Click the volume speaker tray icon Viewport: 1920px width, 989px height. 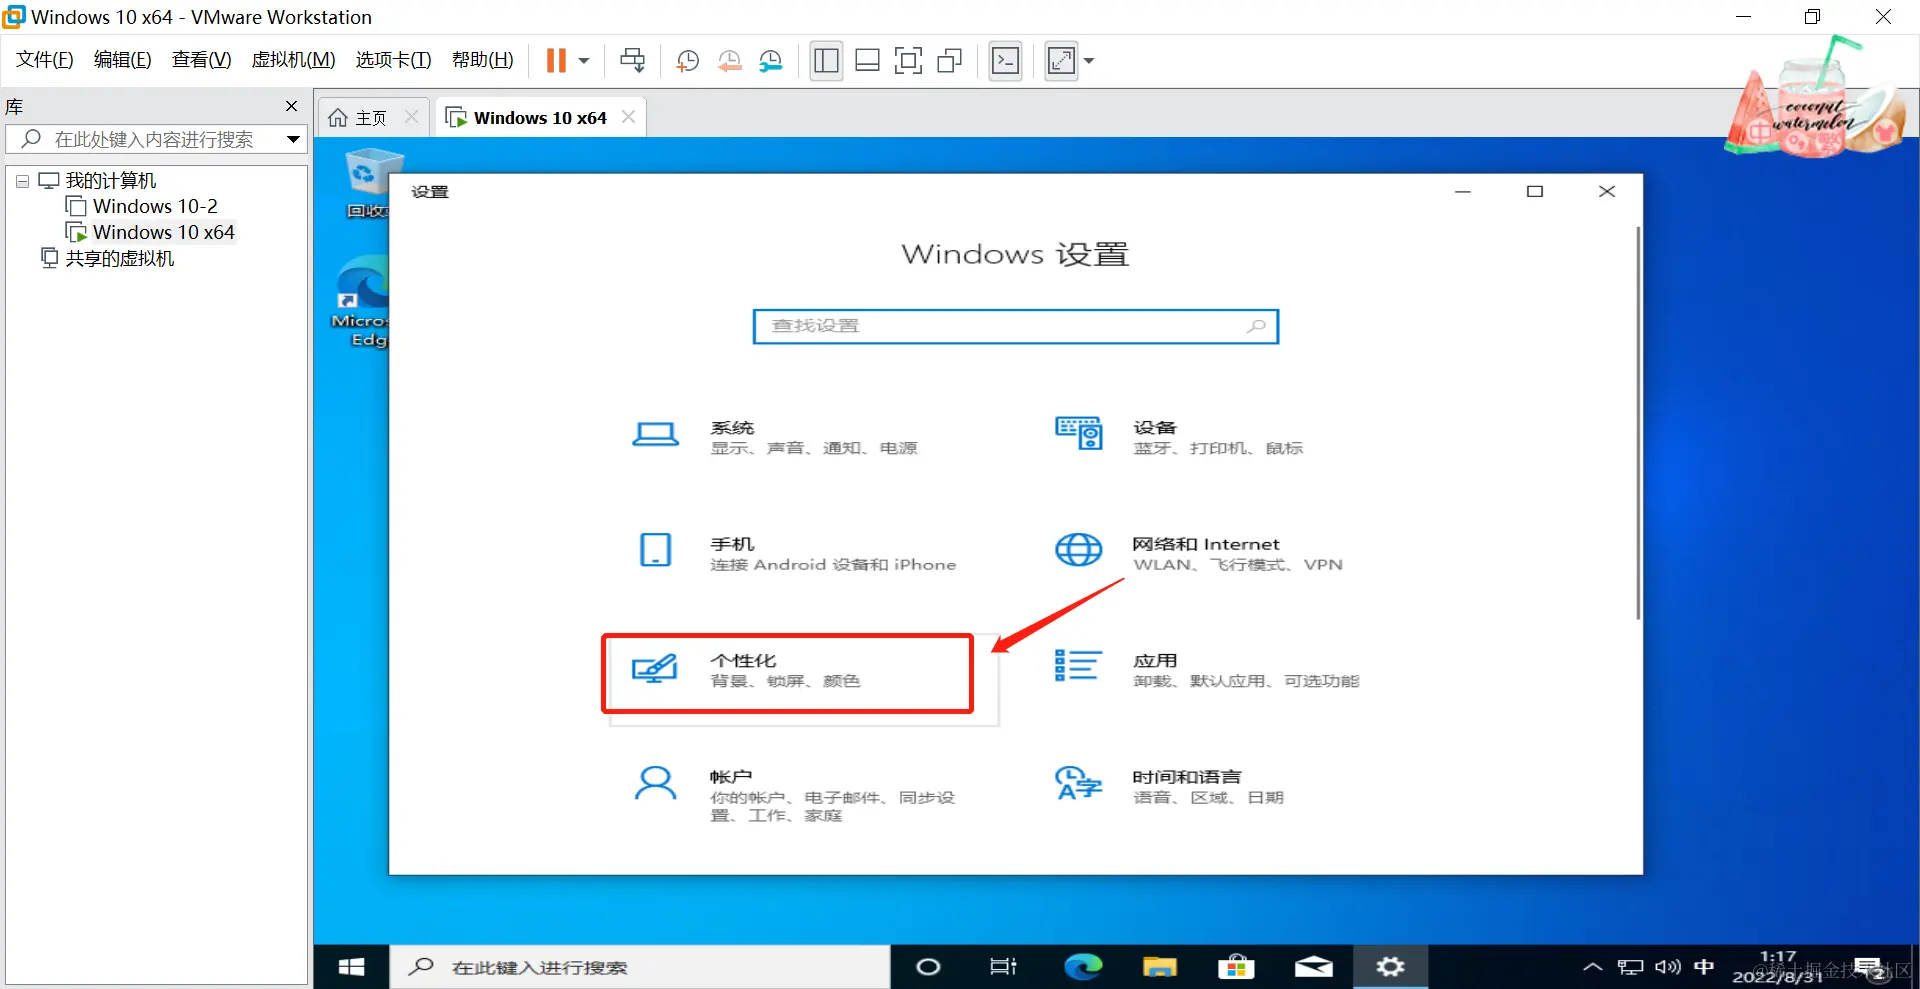(x=1667, y=967)
